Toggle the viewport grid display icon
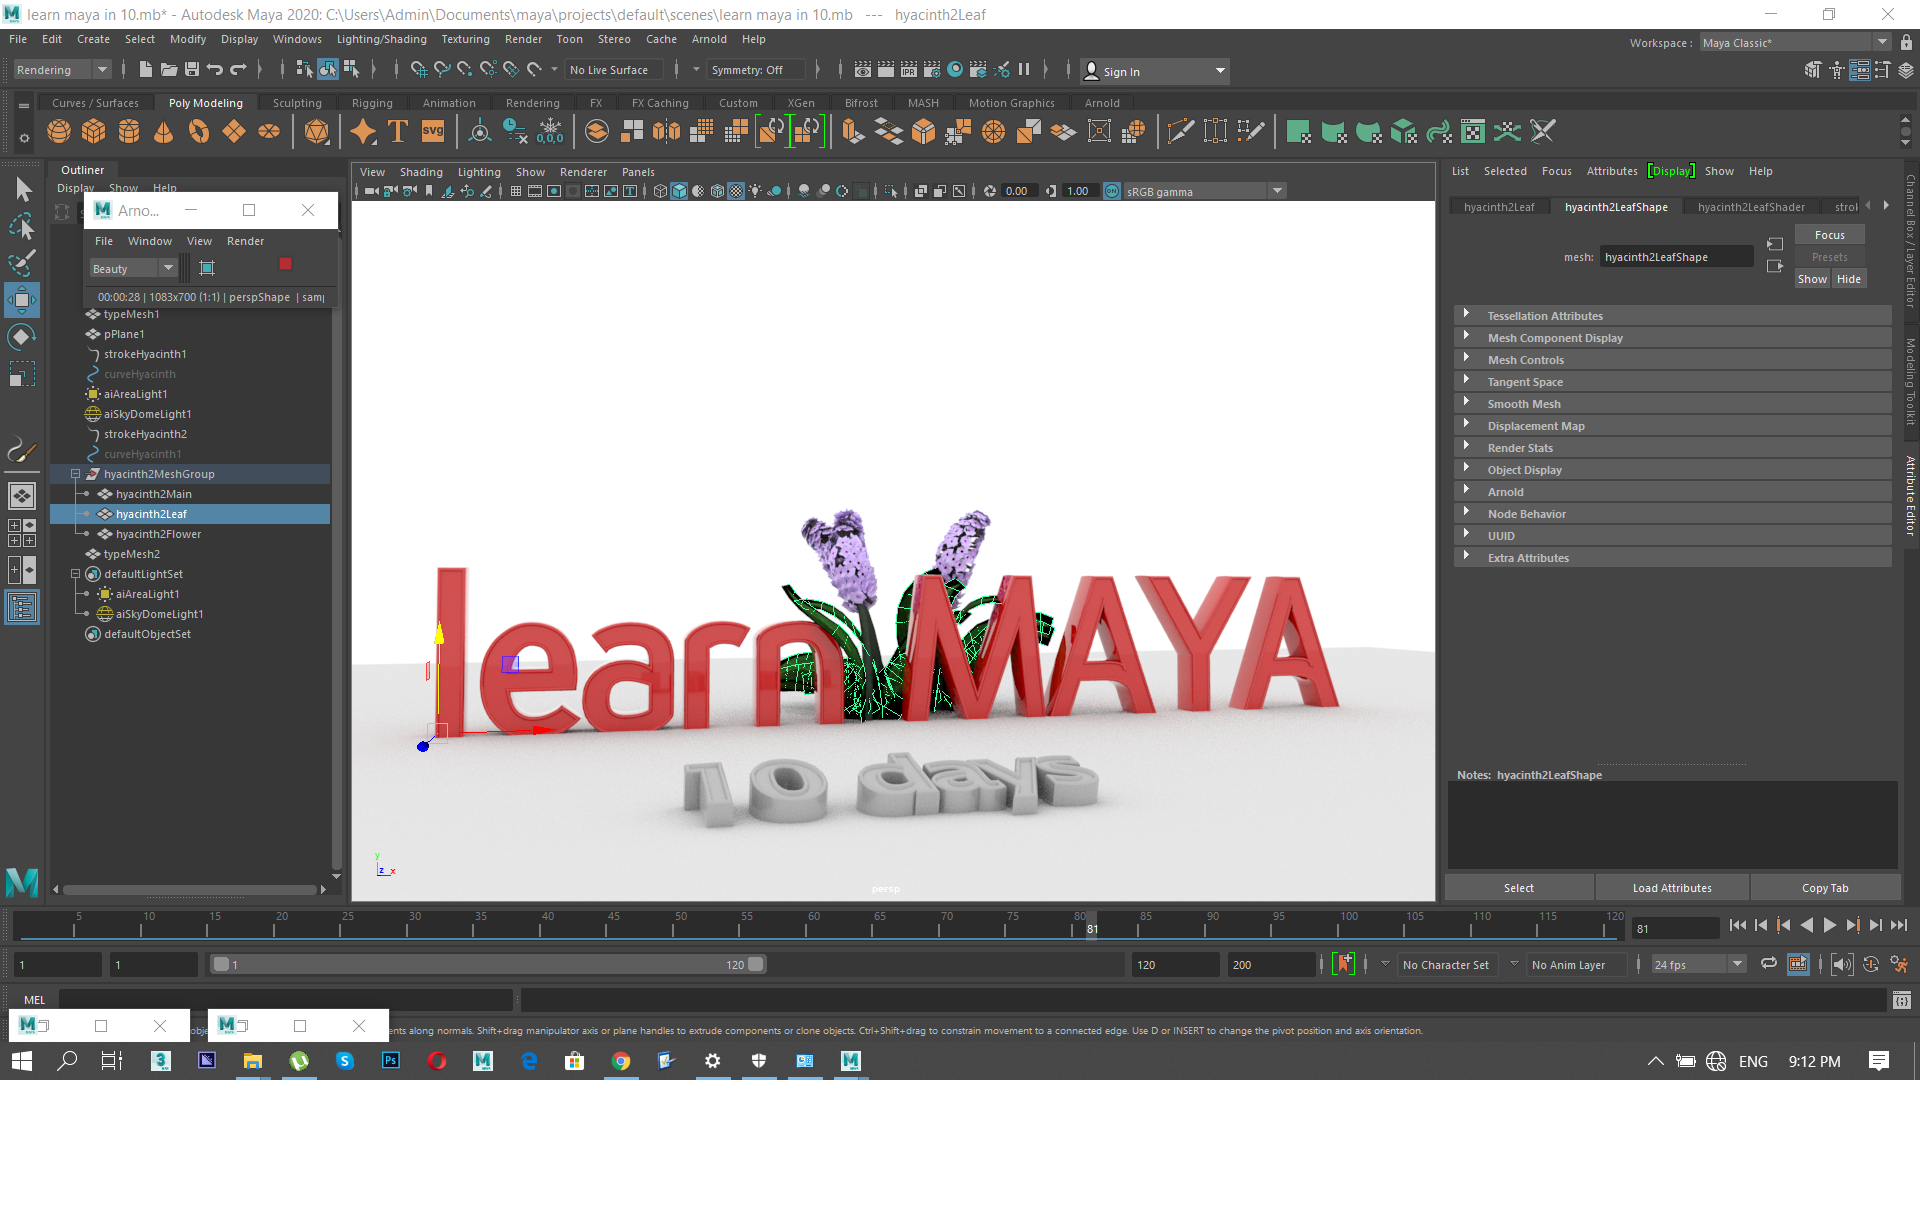 click(x=516, y=191)
